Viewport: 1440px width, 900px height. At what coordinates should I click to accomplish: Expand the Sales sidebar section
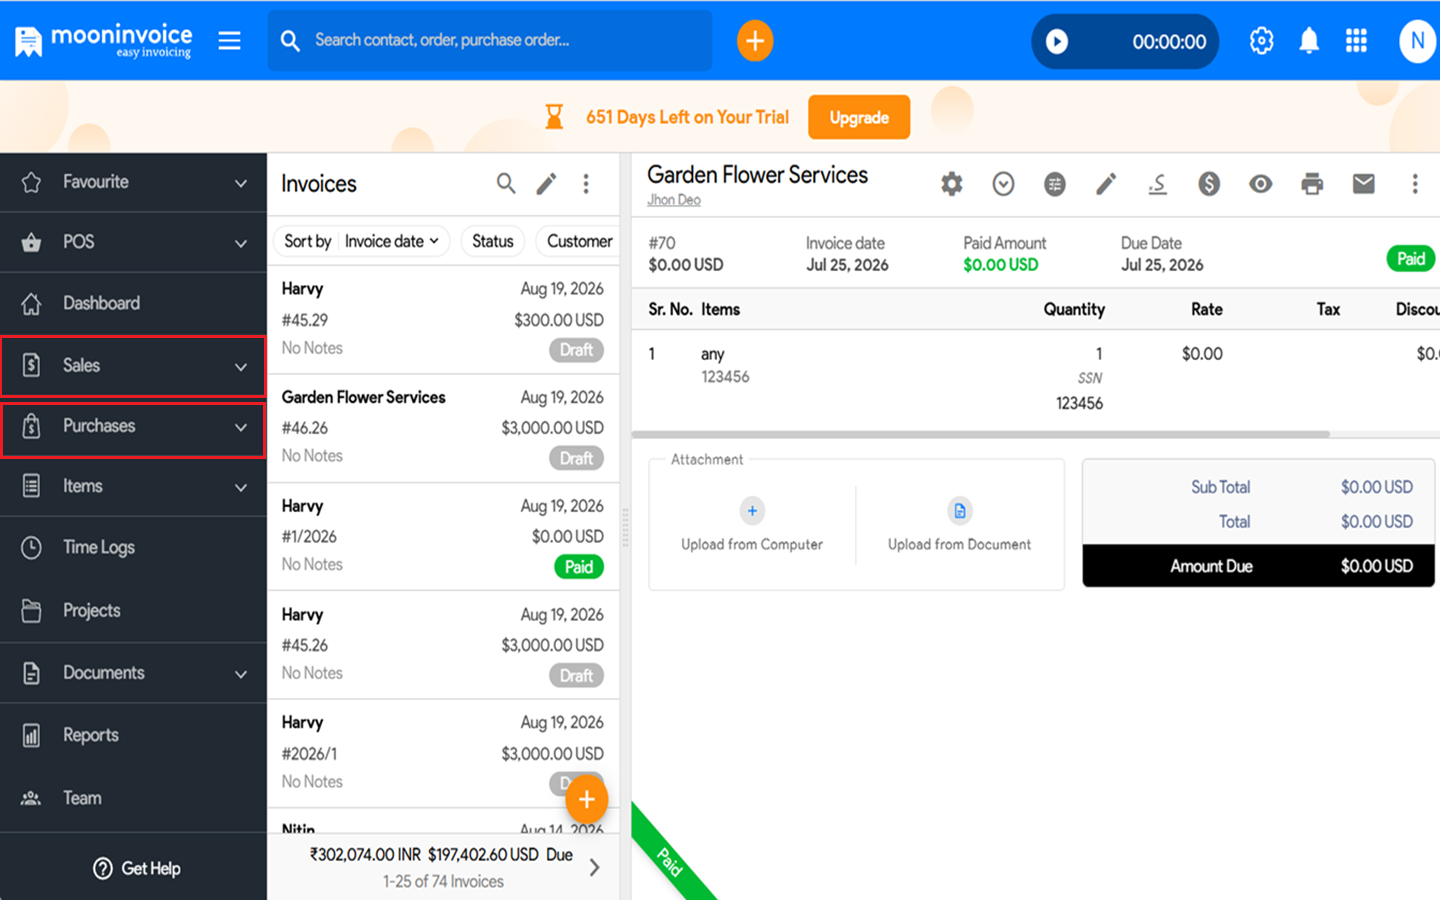click(x=134, y=366)
